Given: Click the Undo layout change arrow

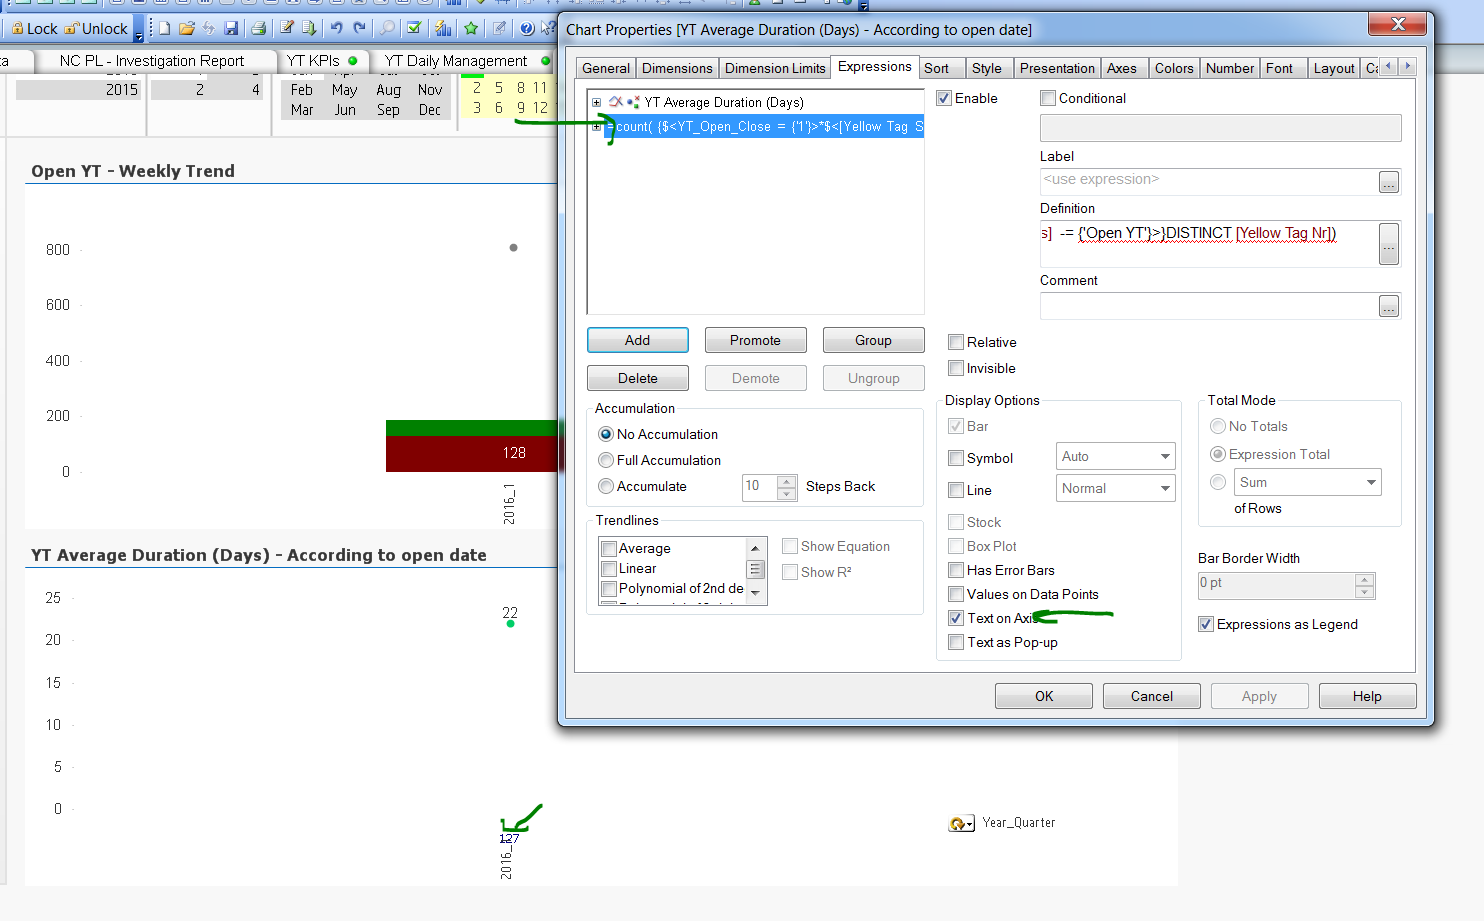Looking at the screenshot, I should pos(337,28).
